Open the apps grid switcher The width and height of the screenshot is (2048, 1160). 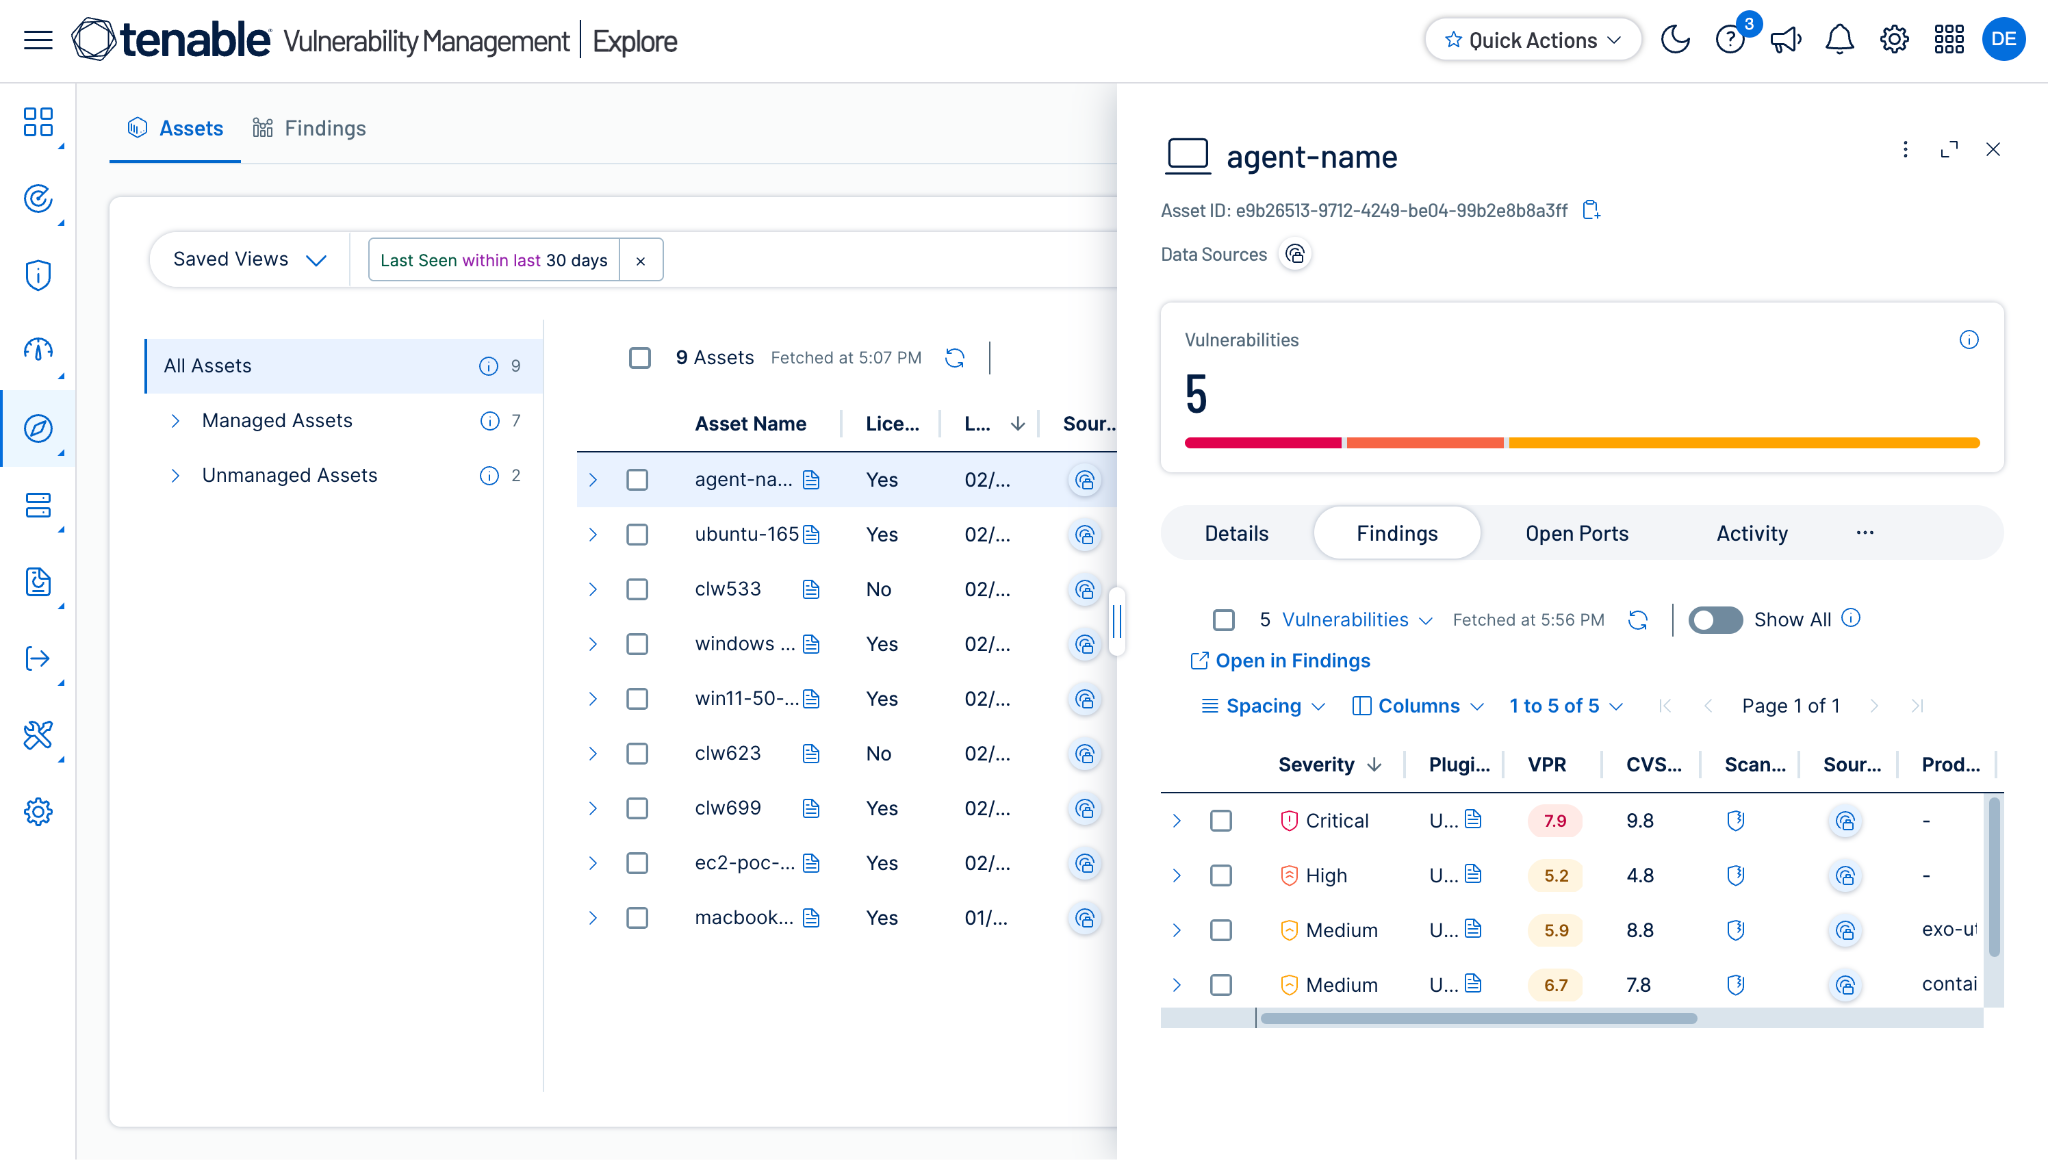[x=1949, y=40]
